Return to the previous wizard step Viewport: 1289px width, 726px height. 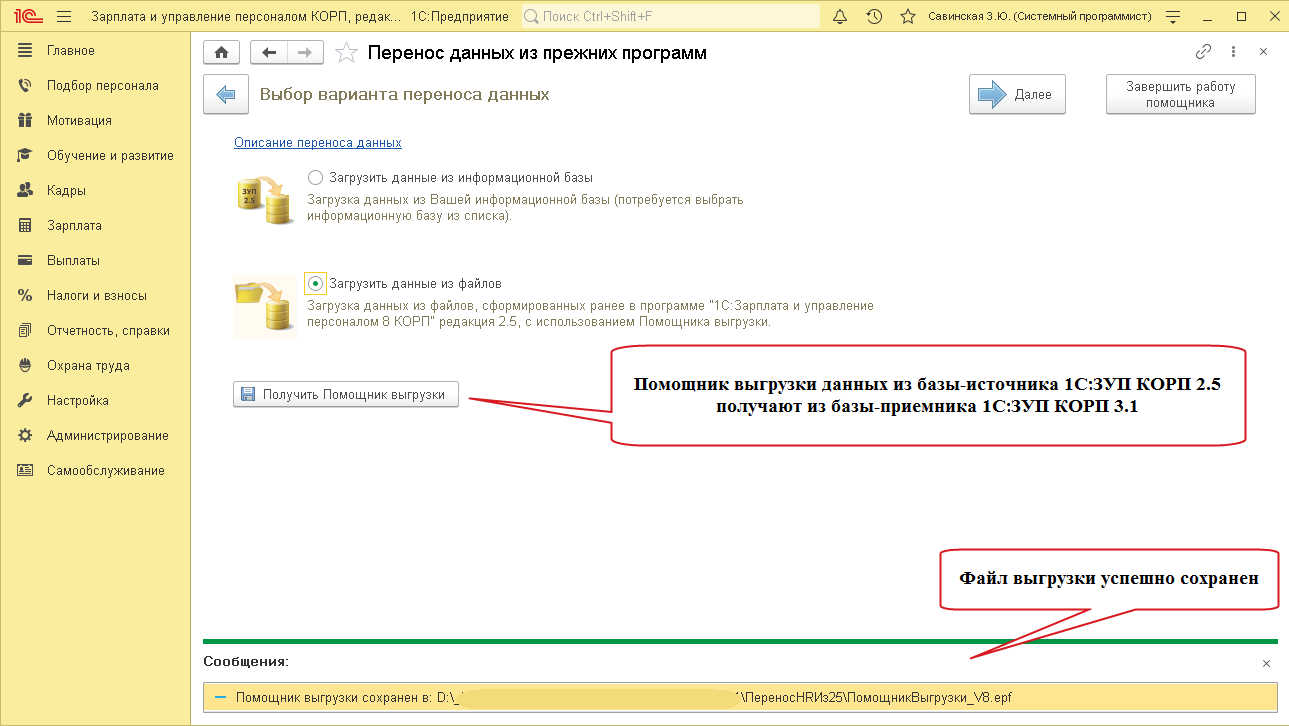coord(226,95)
